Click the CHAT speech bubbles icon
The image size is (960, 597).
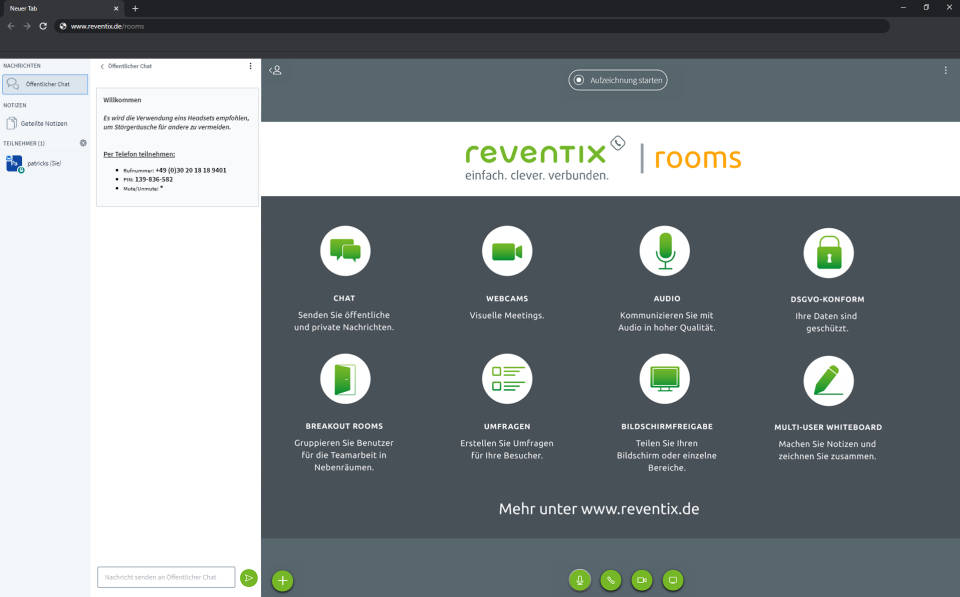coord(345,251)
